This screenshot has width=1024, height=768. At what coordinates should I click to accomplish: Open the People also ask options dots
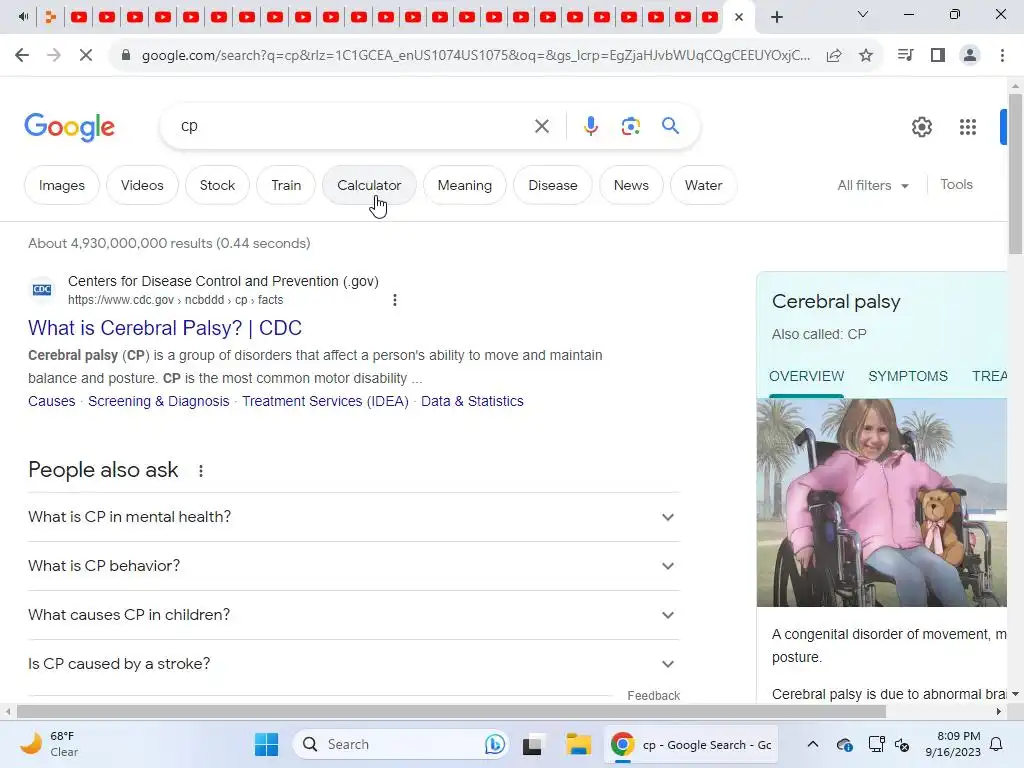201,471
